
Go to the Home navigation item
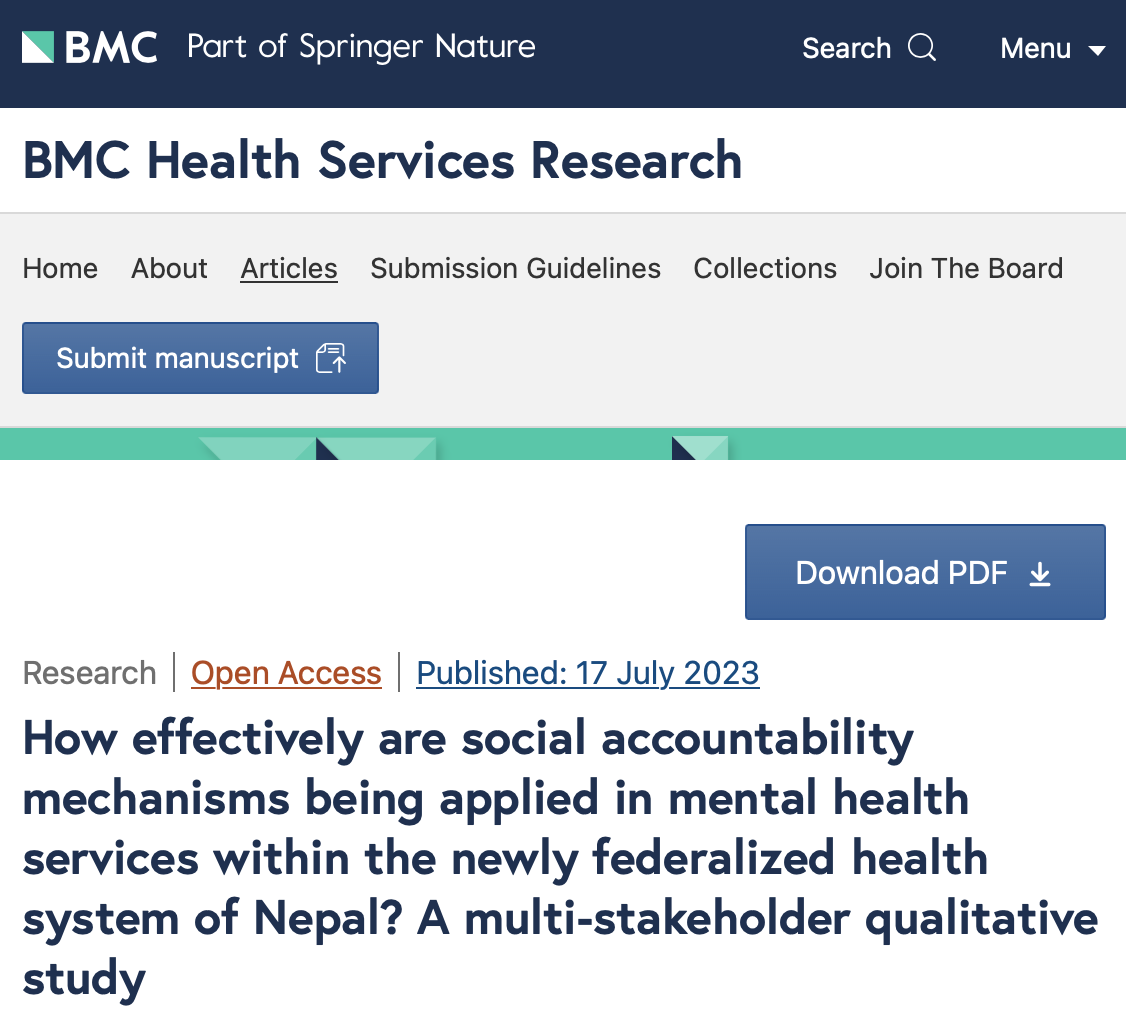60,268
